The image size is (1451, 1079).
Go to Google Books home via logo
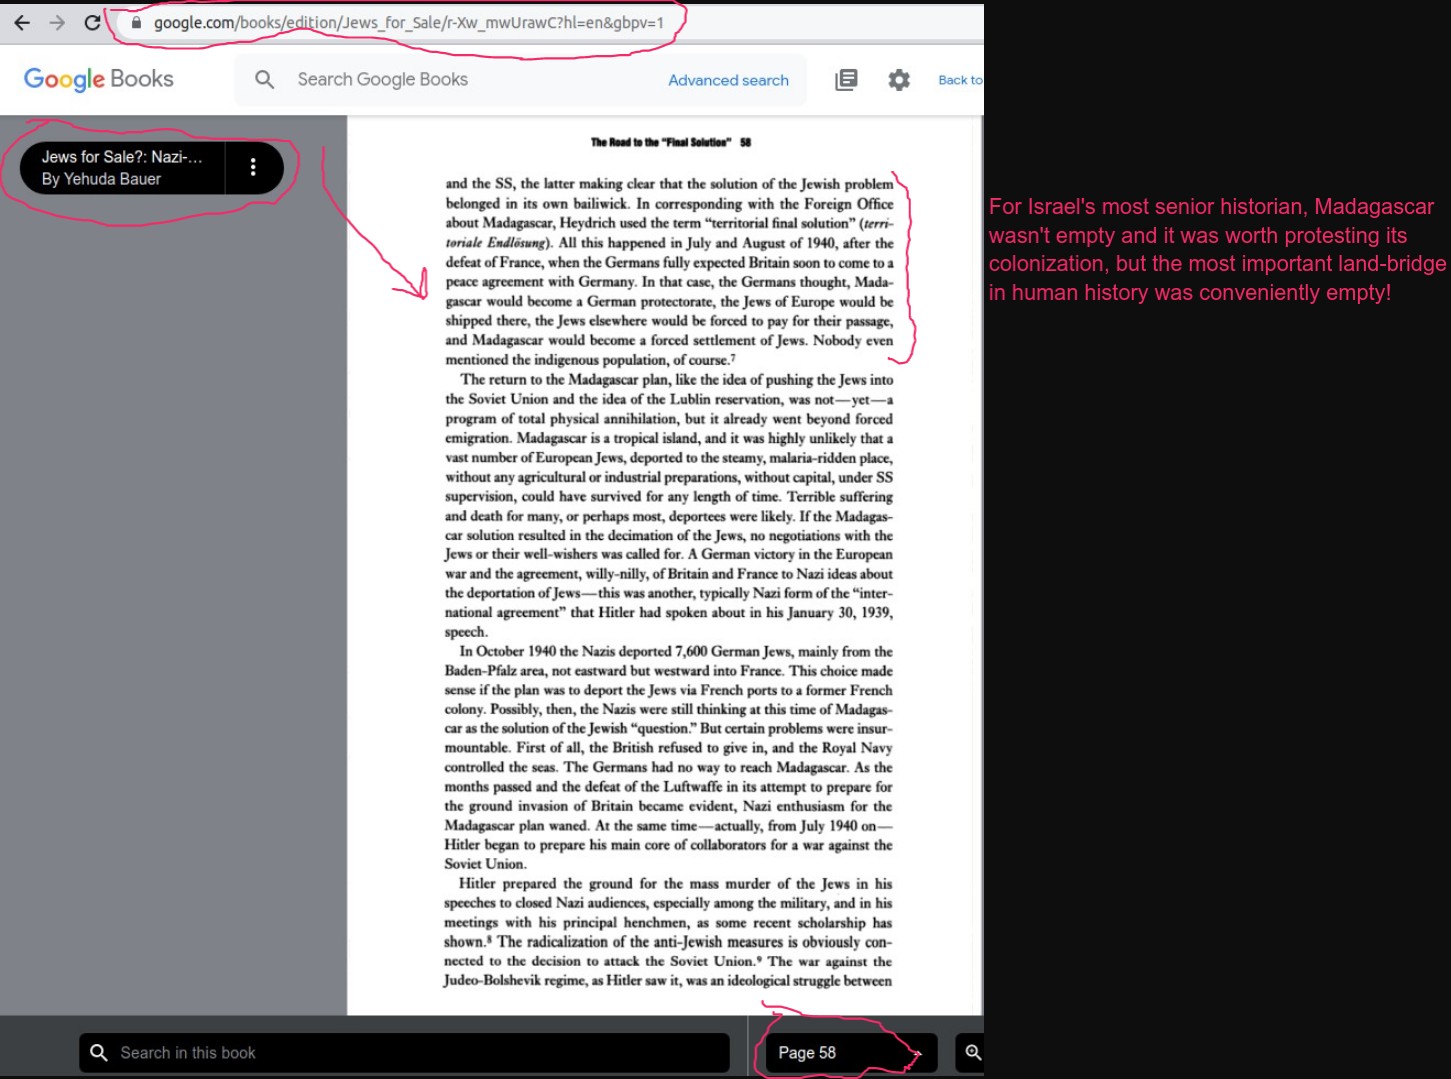click(x=98, y=79)
